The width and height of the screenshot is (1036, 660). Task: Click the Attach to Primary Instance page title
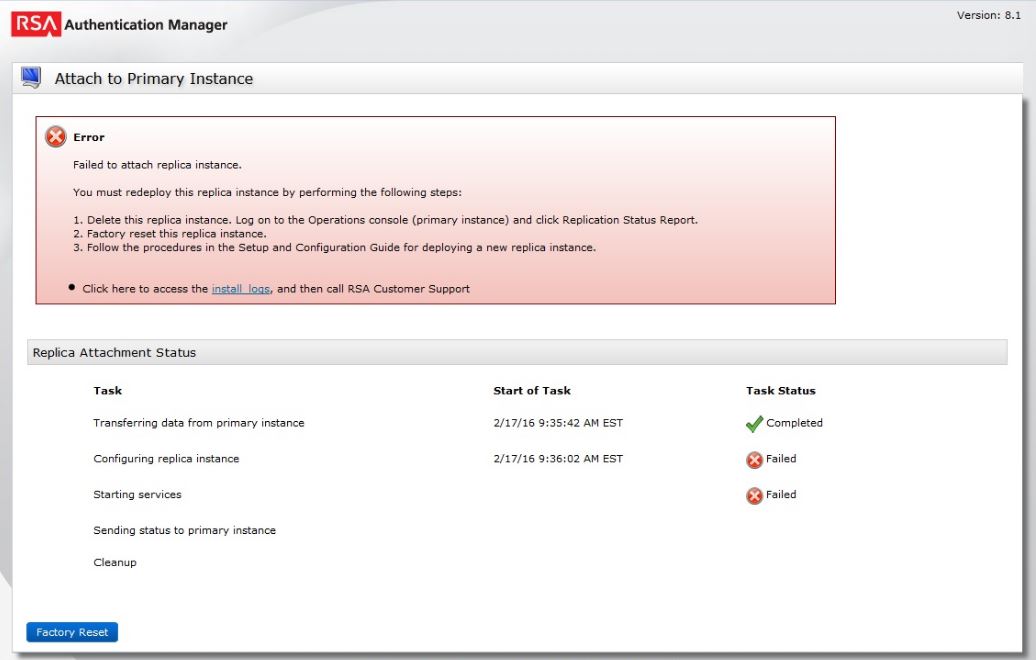tap(154, 79)
